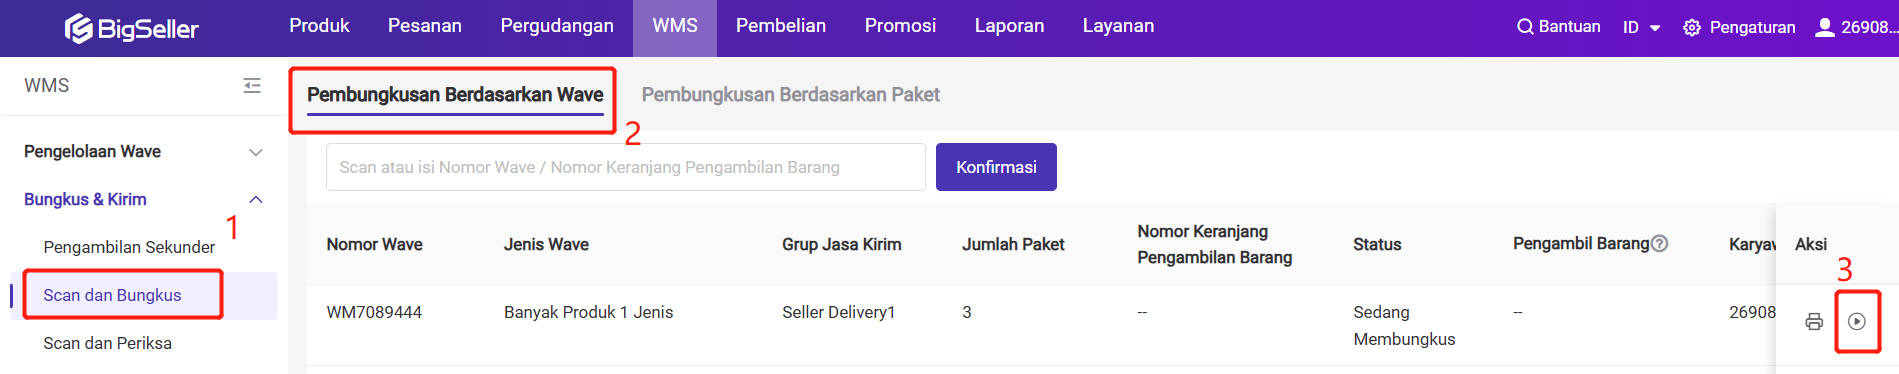Open Scan dan Periksa page
Screen dimensions: 1899x374
[107, 343]
